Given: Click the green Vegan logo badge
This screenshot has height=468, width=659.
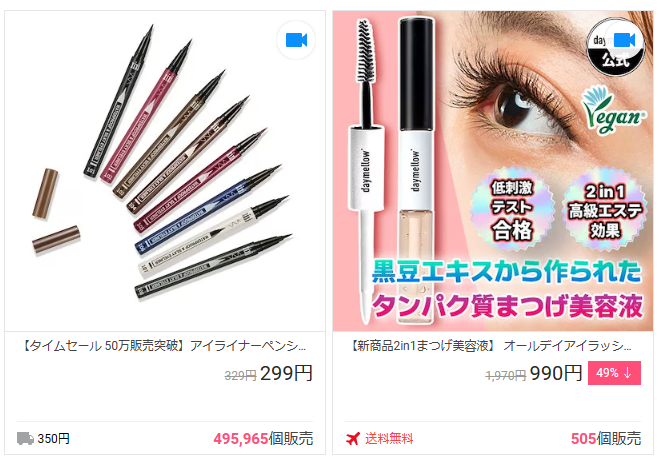Looking at the screenshot, I should 613,110.
